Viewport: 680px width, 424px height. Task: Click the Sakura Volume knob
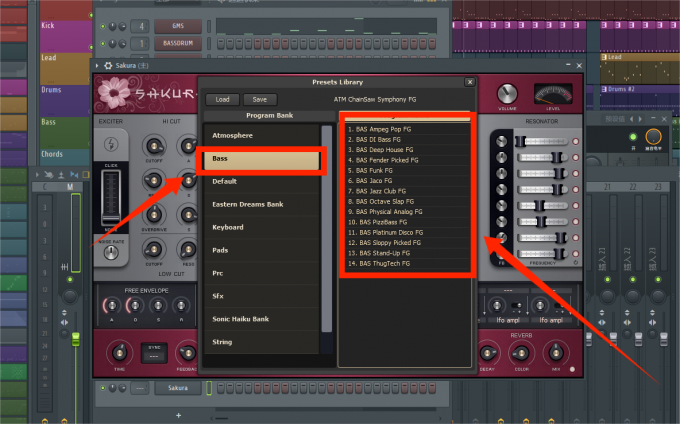point(507,94)
